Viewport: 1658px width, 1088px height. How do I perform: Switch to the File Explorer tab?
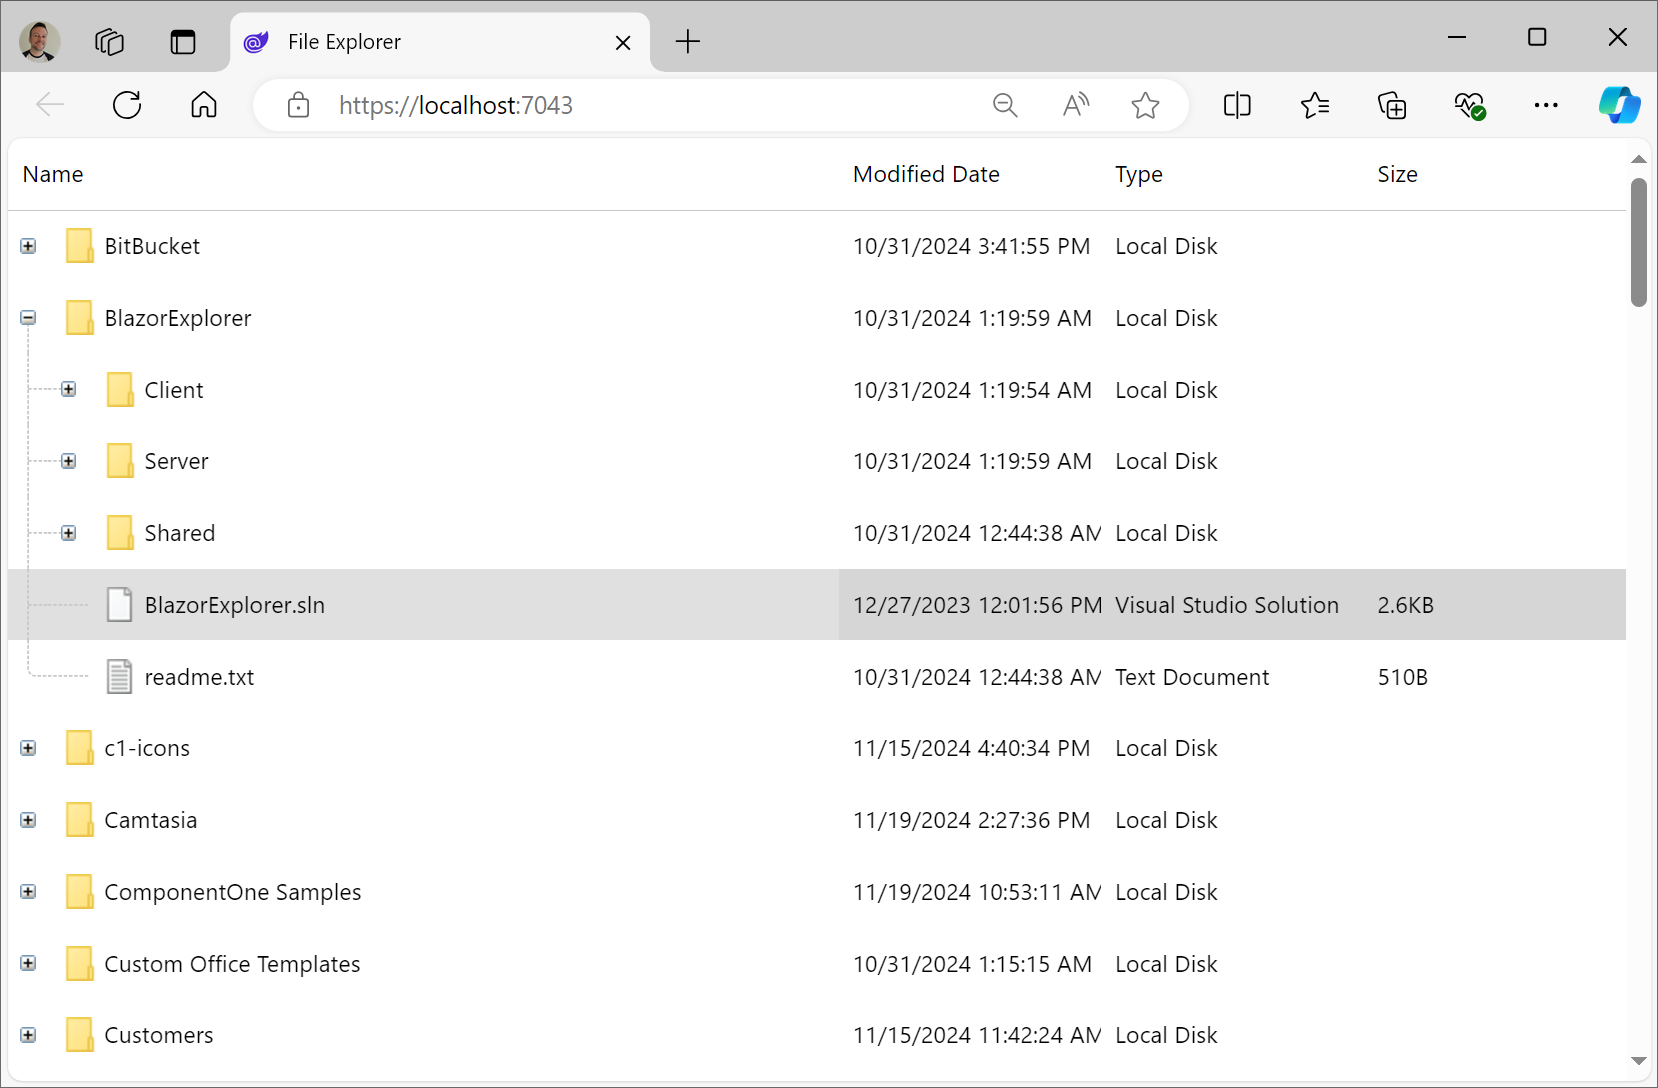400,42
